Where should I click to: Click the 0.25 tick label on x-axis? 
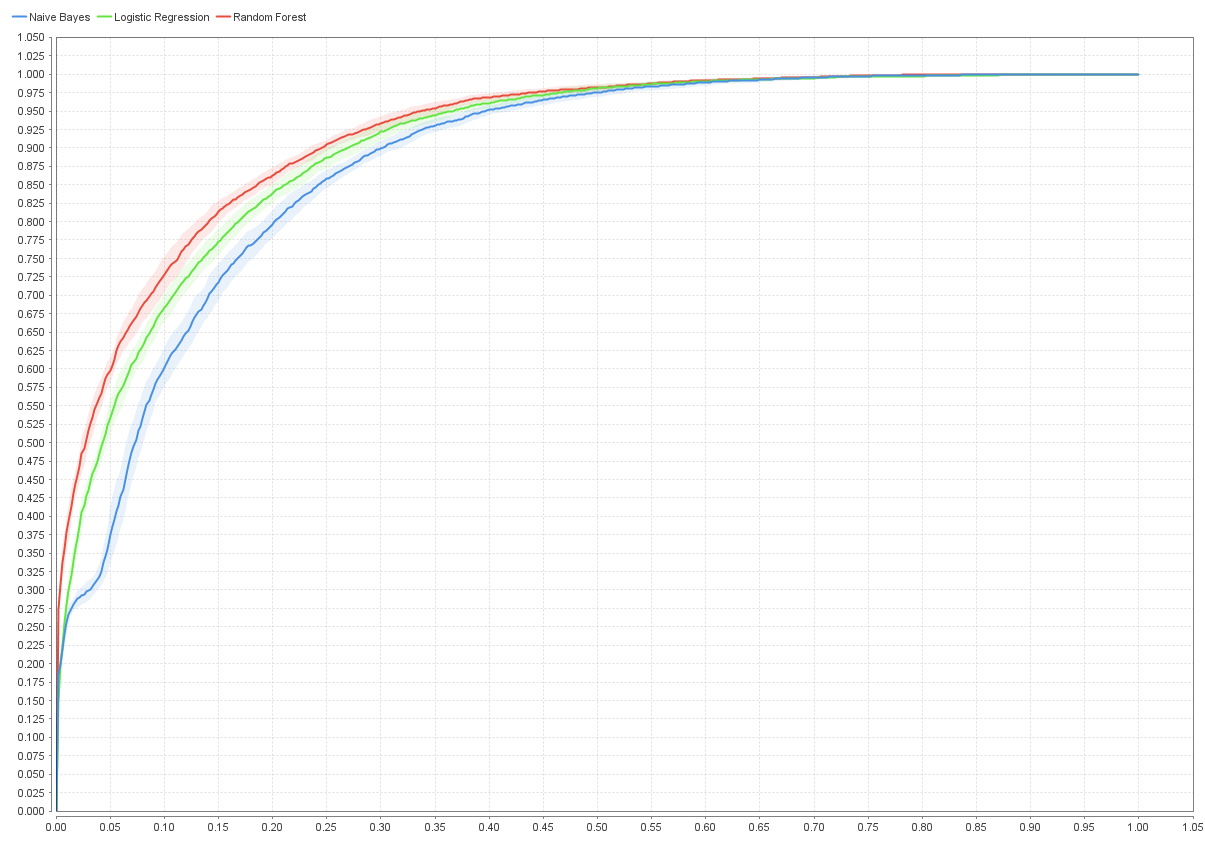(x=327, y=827)
